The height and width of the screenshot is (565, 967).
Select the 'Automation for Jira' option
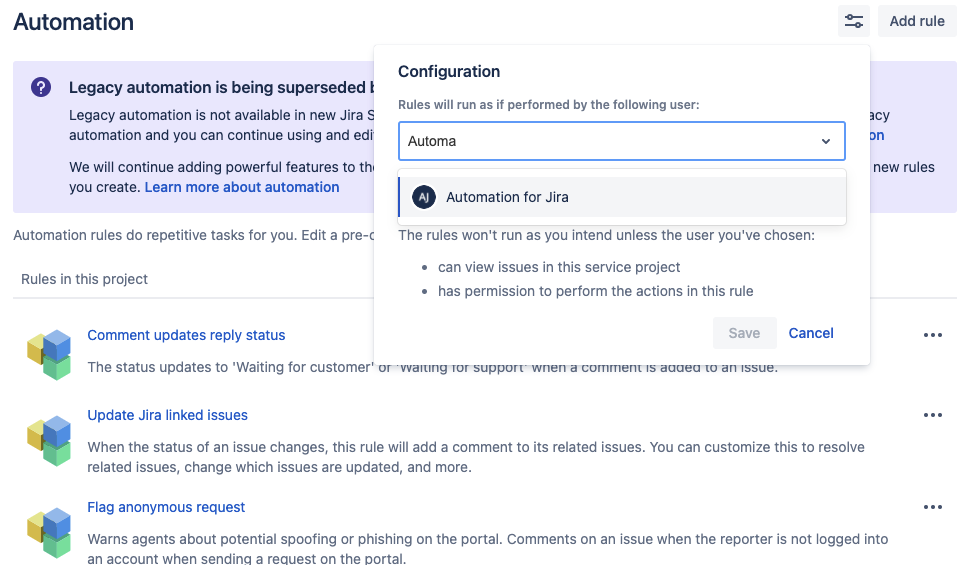coord(622,197)
